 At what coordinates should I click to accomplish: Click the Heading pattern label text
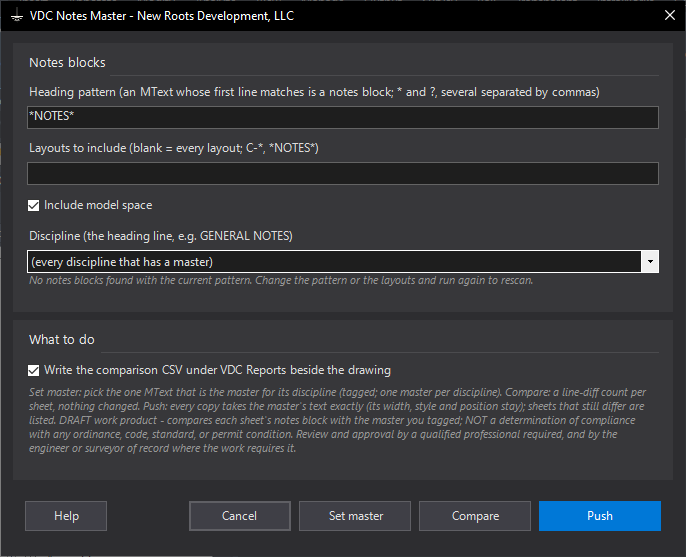(x=314, y=92)
